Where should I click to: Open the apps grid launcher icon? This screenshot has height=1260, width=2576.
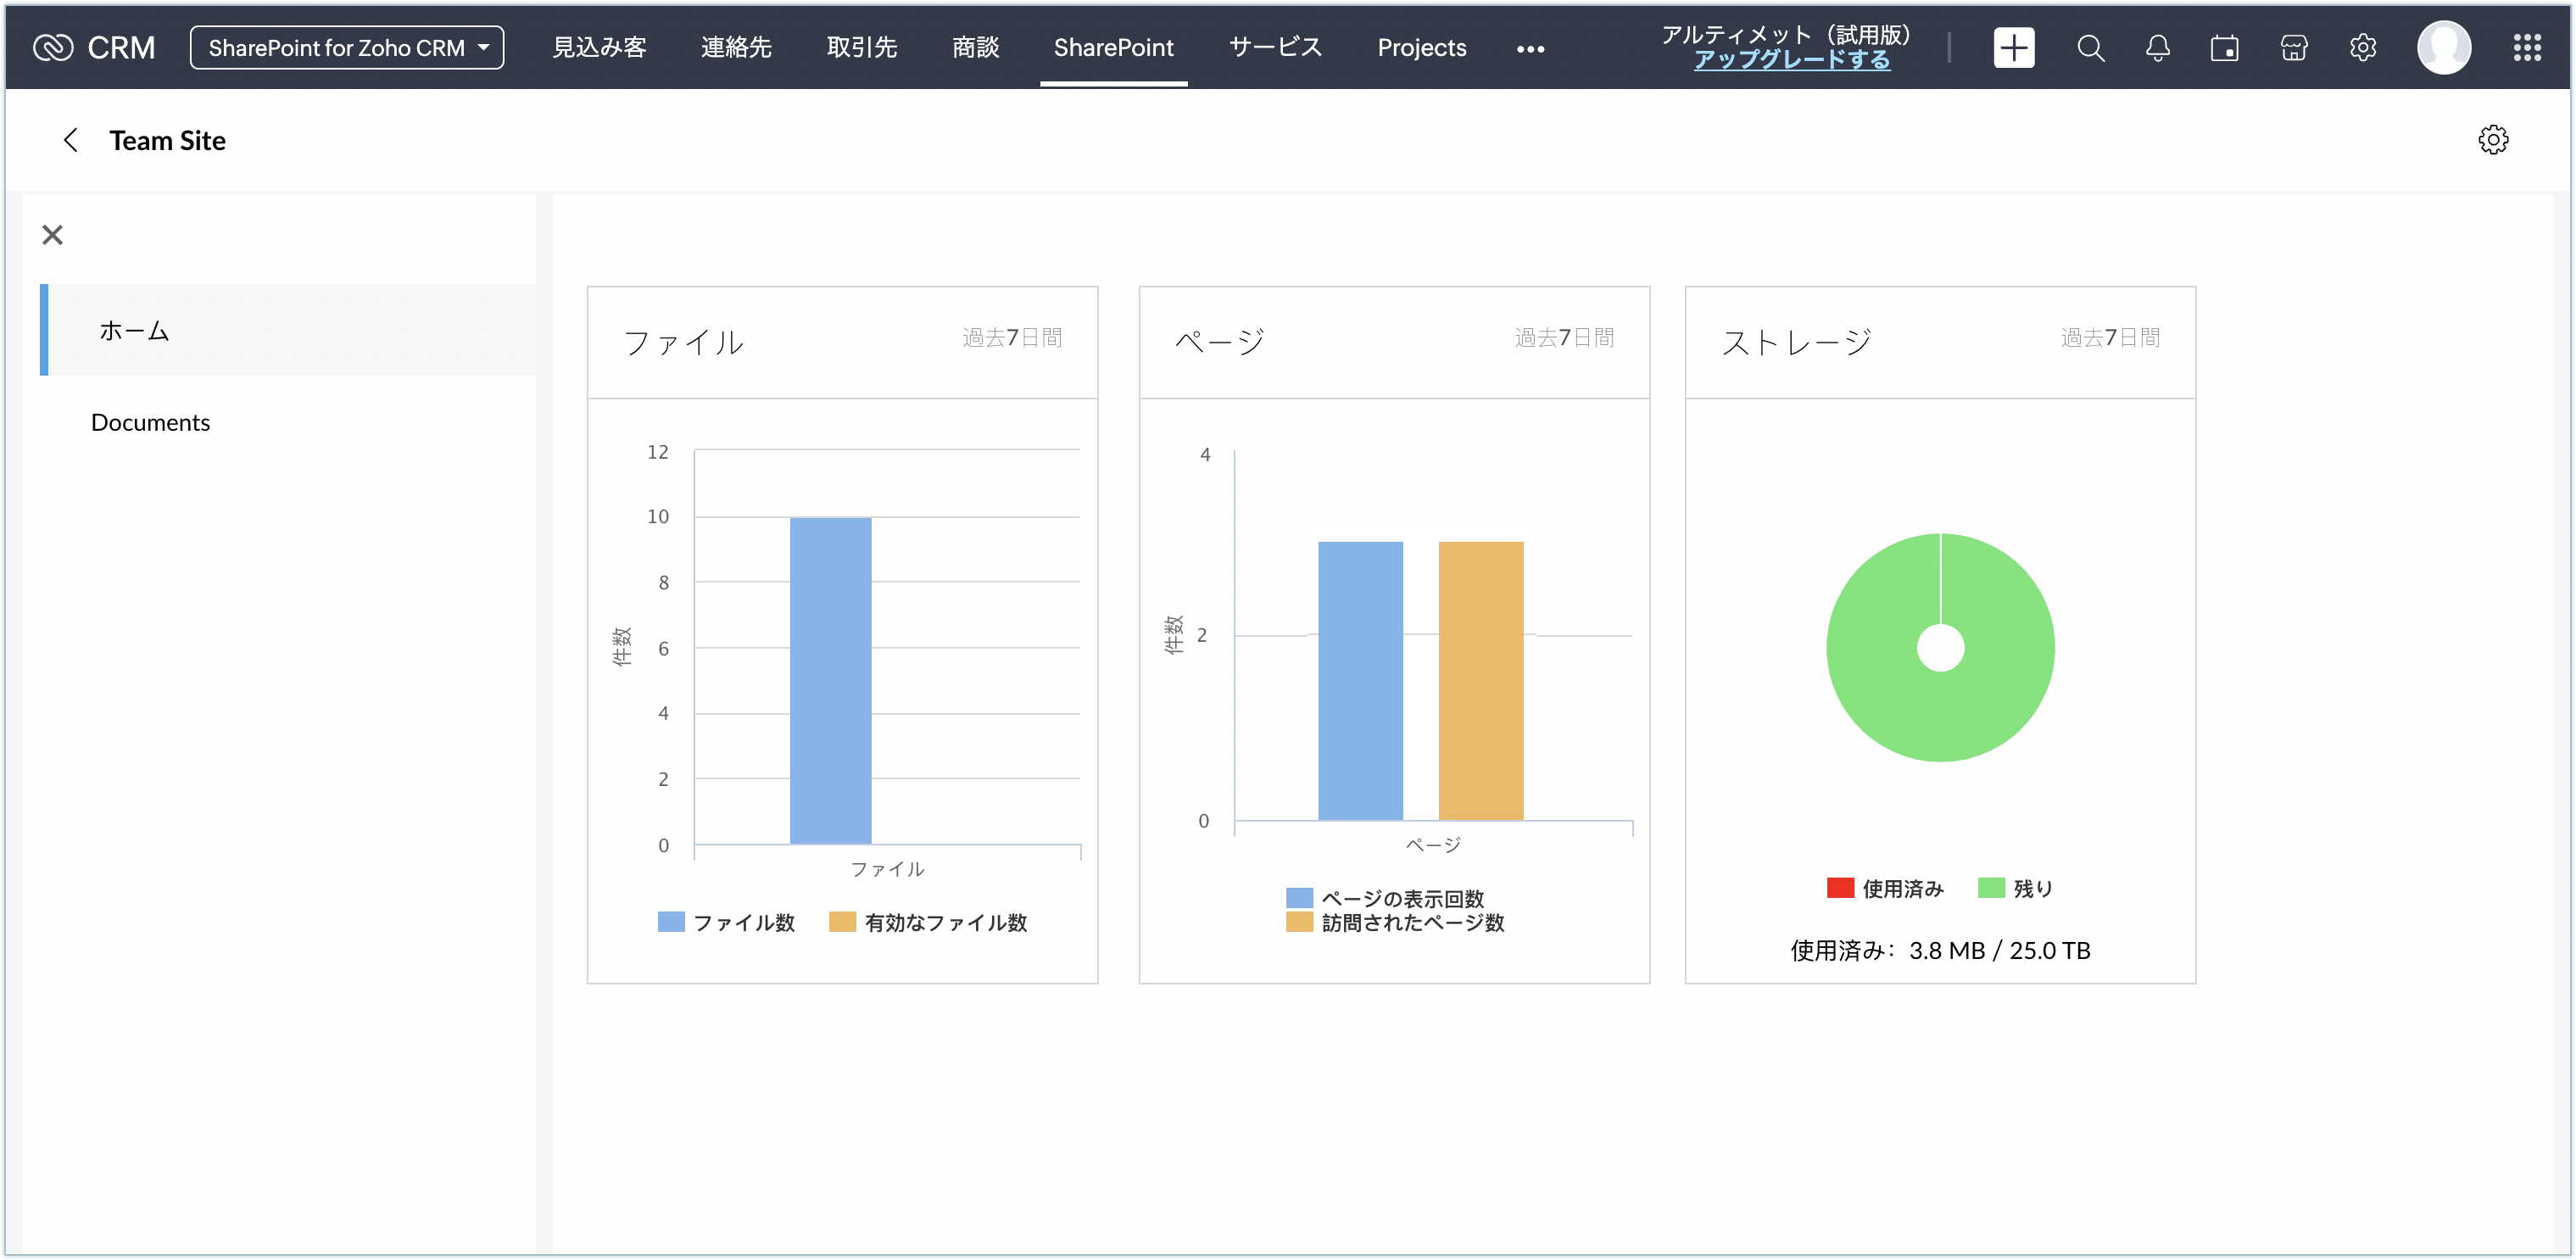coord(2527,47)
